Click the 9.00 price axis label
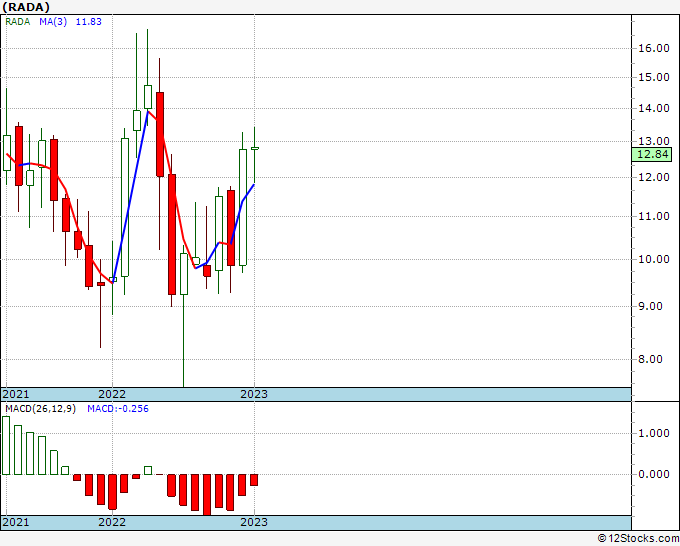Viewport: 680px width, 546px height. pyautogui.click(x=650, y=306)
